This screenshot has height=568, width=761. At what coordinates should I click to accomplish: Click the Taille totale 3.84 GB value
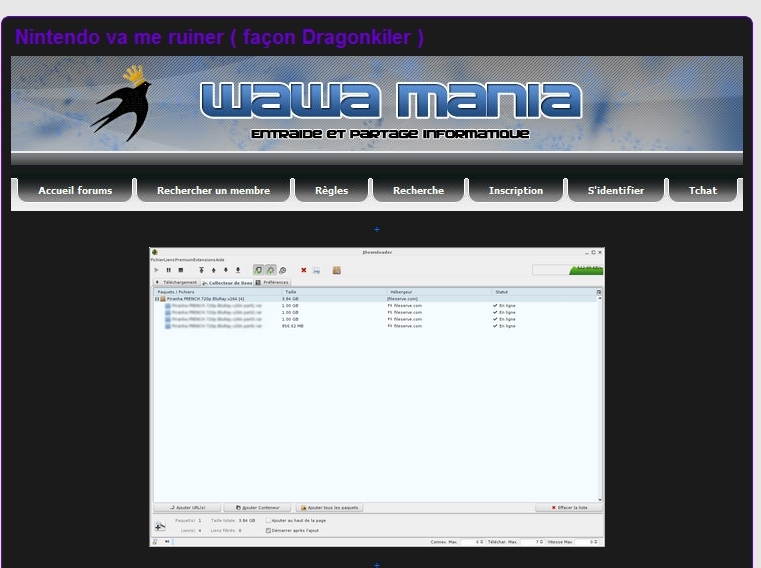pos(247,520)
